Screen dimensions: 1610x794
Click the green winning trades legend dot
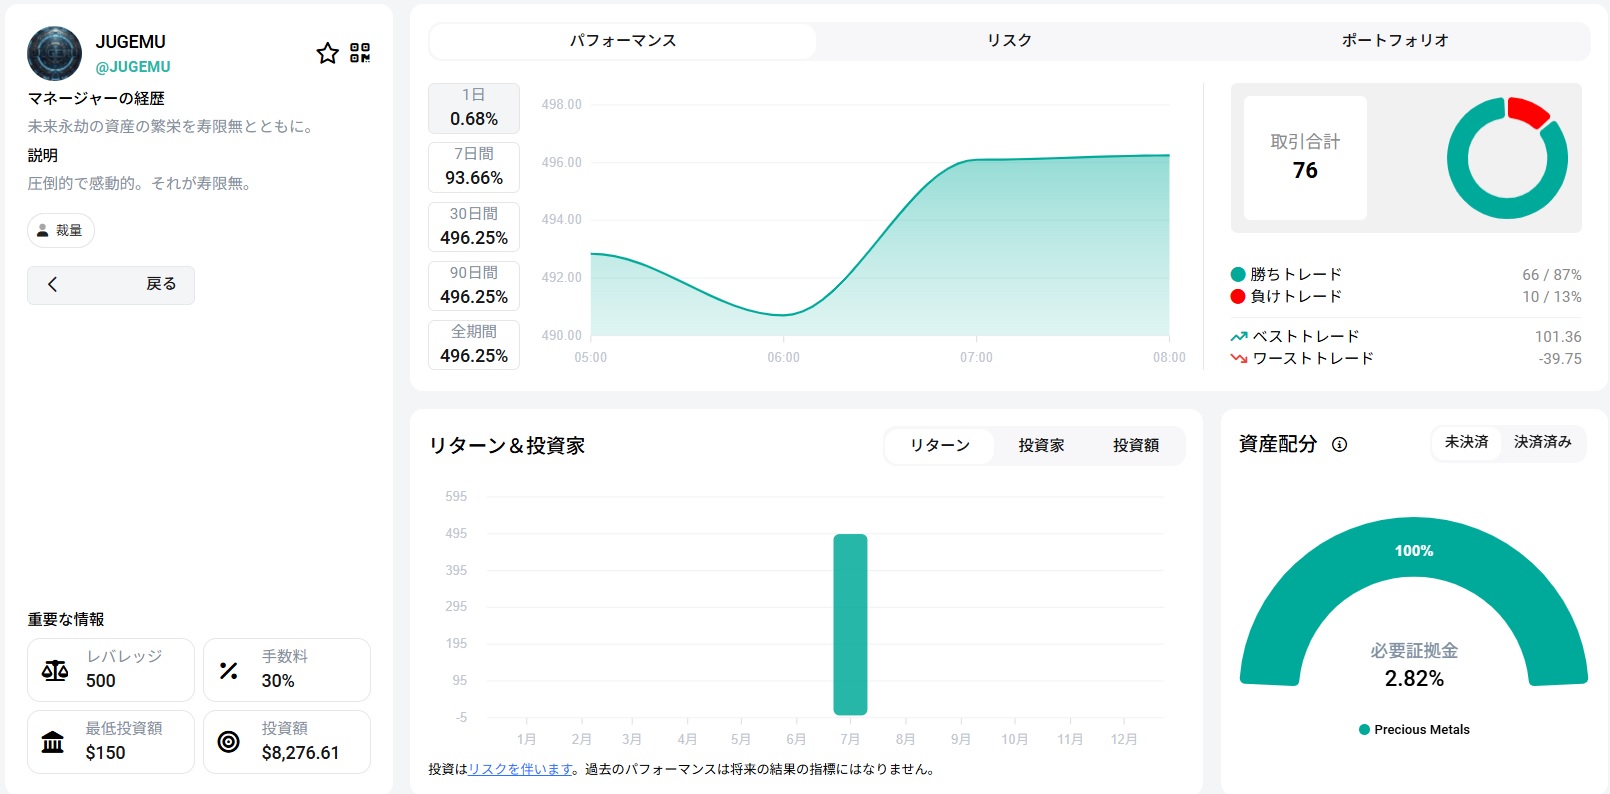point(1238,274)
